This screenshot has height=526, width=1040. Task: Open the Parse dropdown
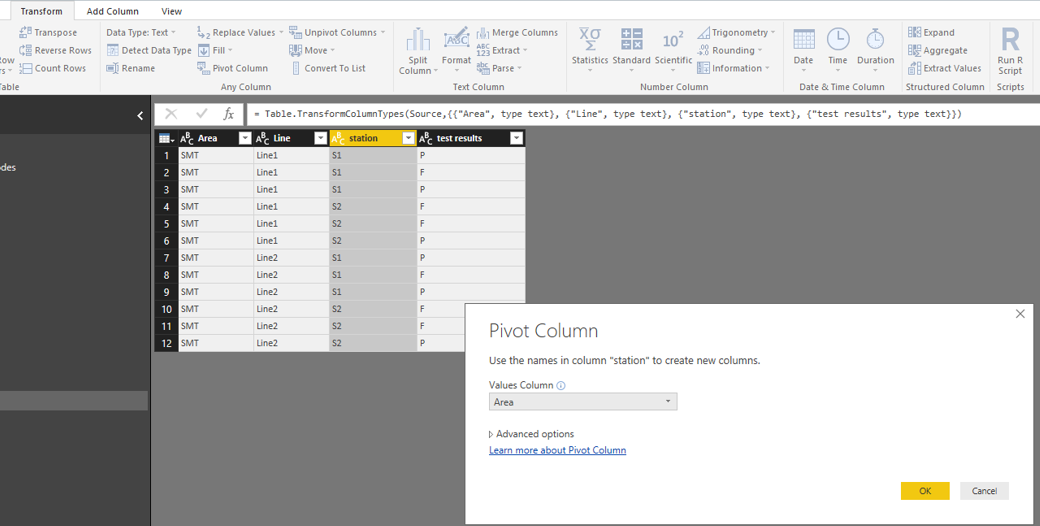point(499,68)
